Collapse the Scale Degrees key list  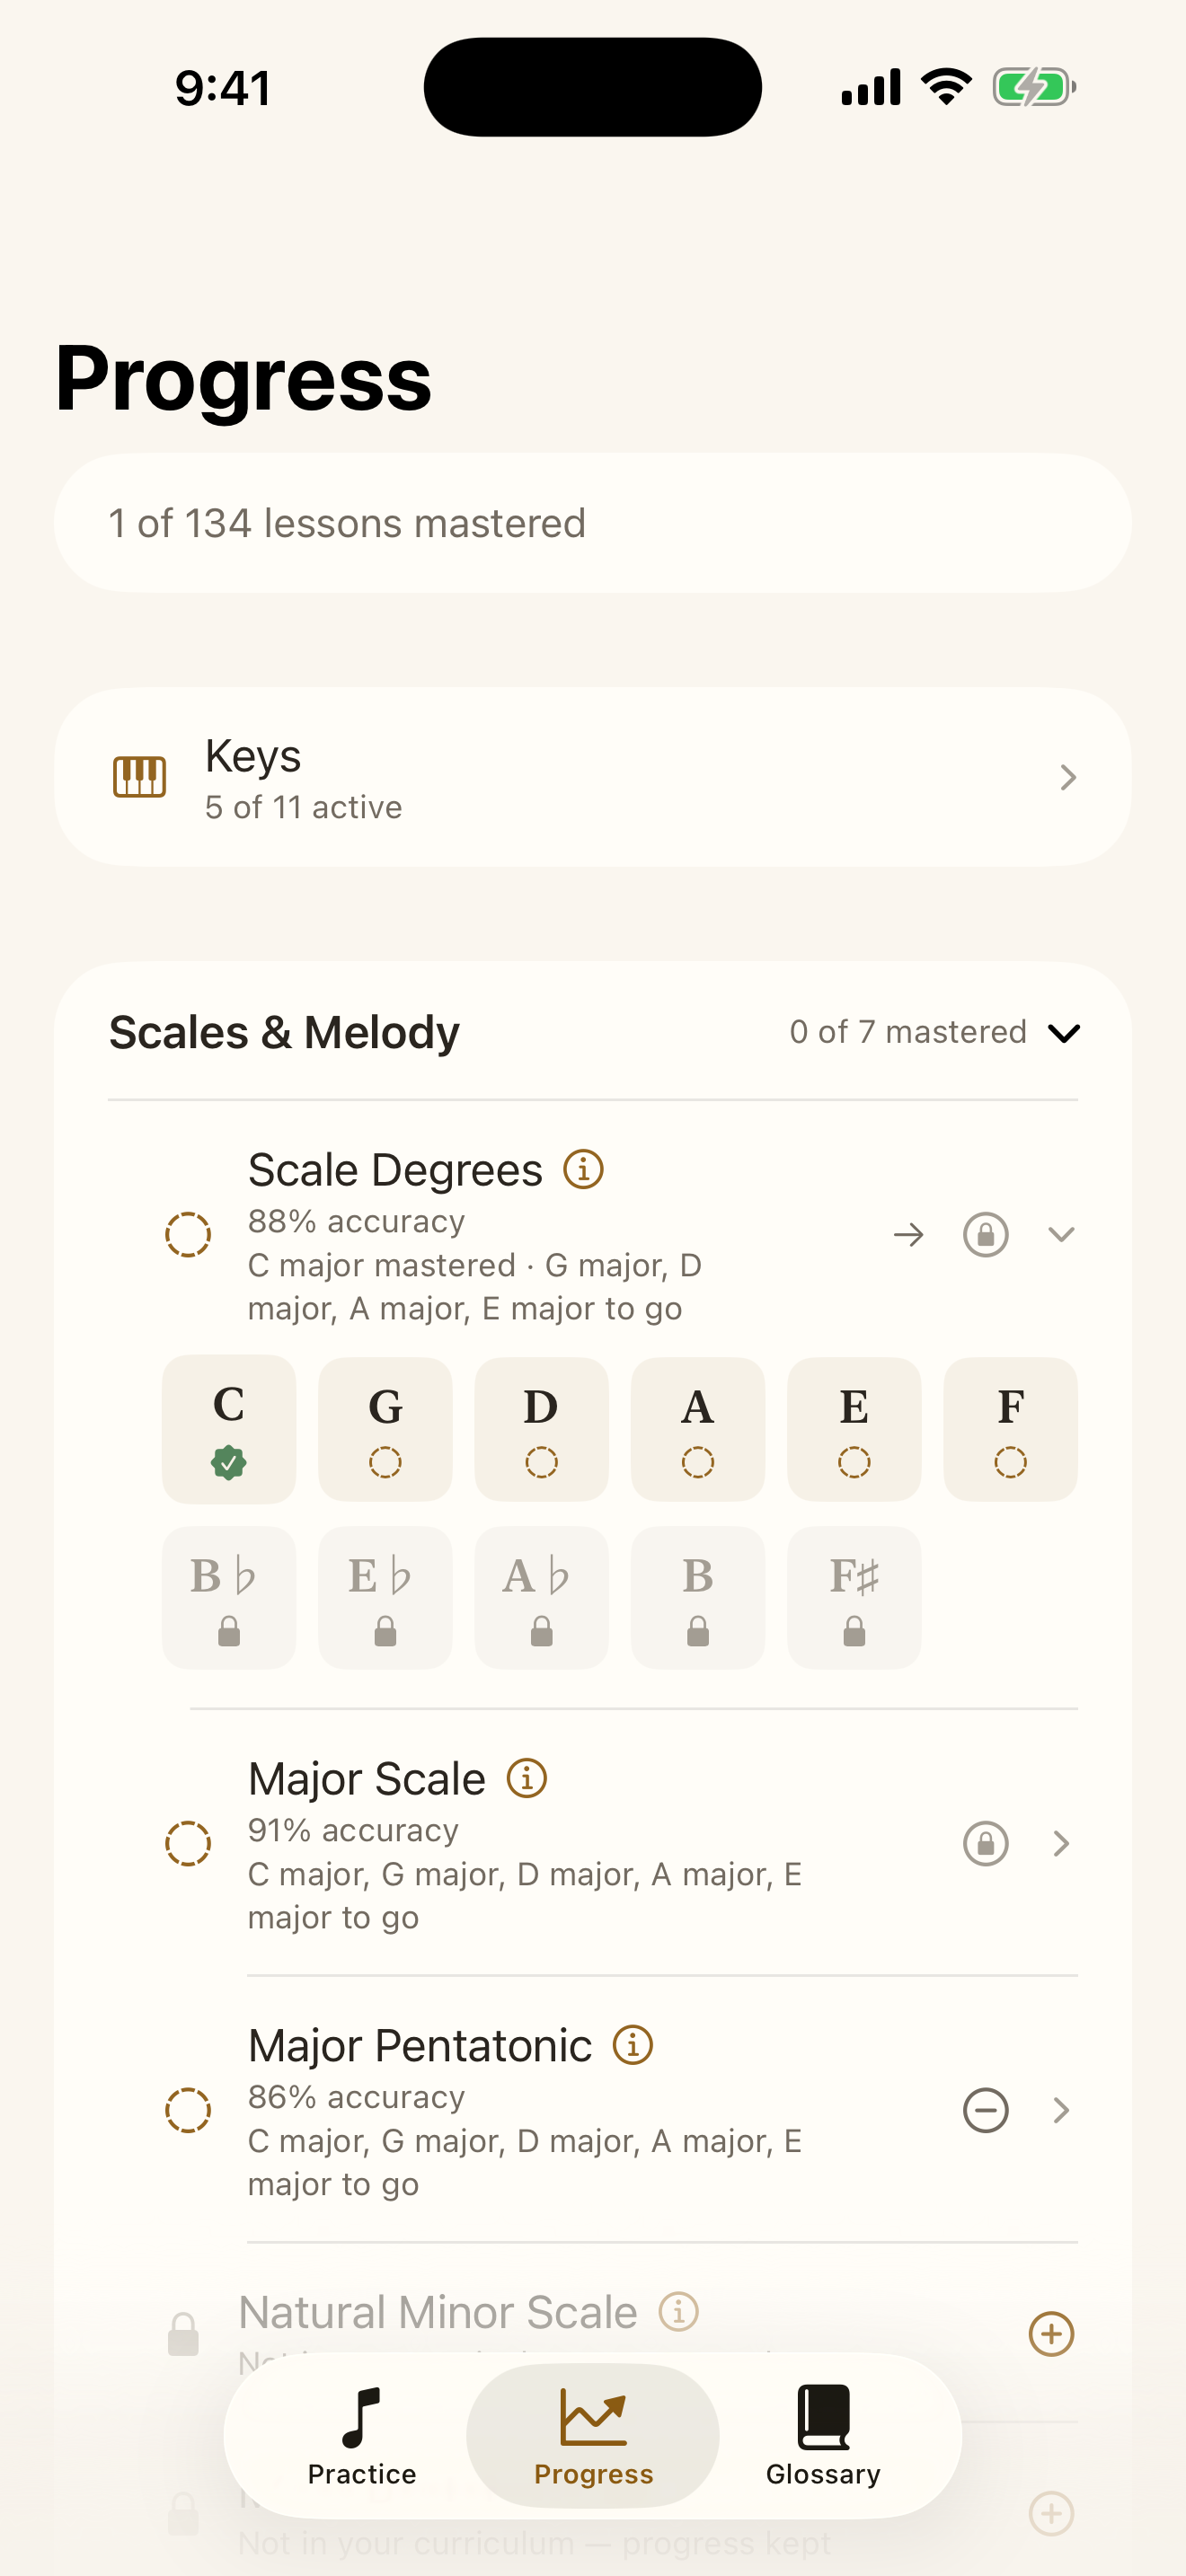coord(1061,1235)
